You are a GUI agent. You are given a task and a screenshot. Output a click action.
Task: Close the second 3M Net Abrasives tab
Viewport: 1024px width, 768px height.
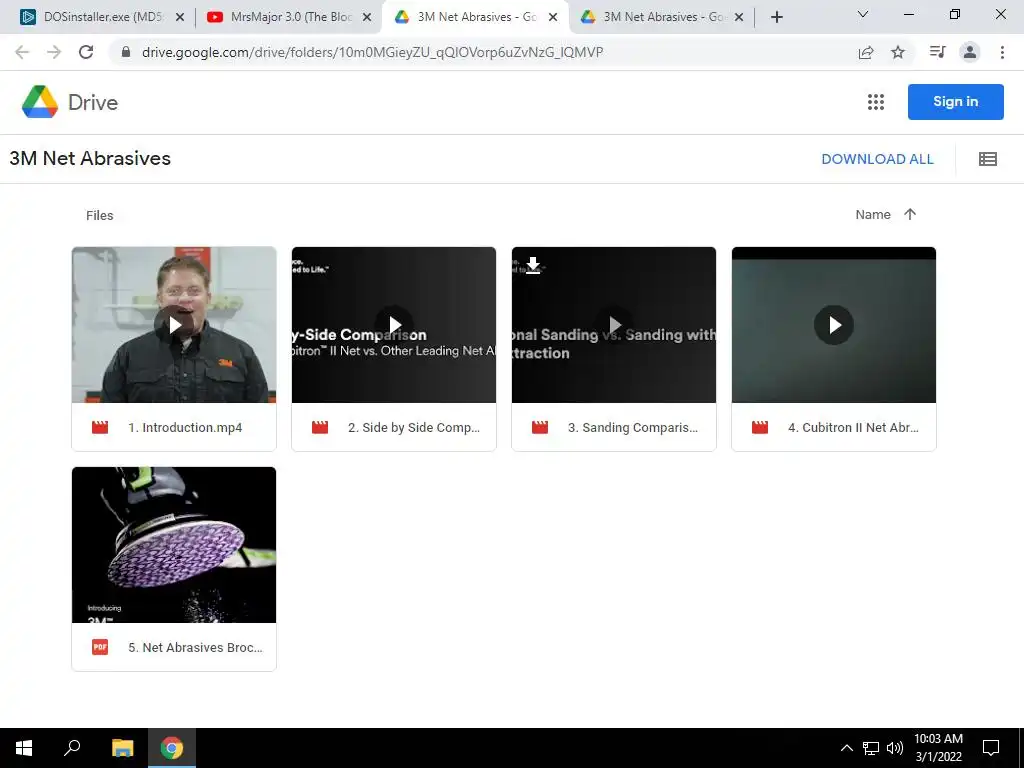[x=739, y=17]
